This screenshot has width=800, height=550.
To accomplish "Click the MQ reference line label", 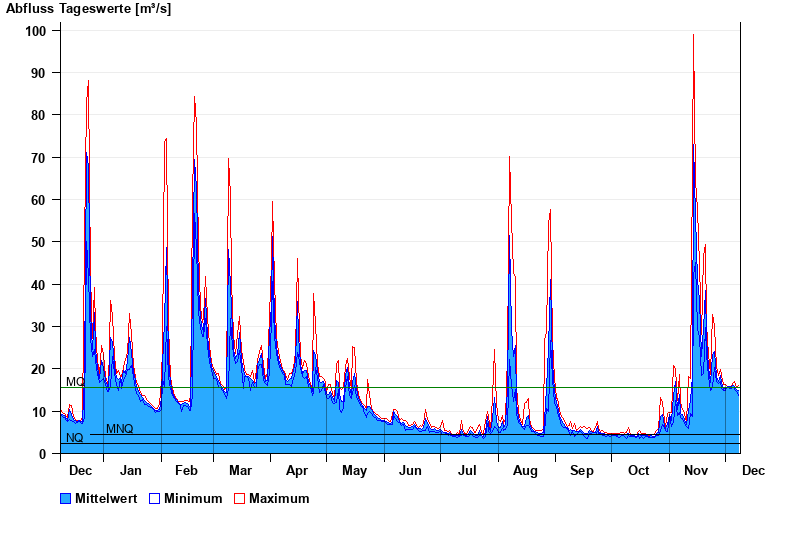I will click(x=75, y=382).
